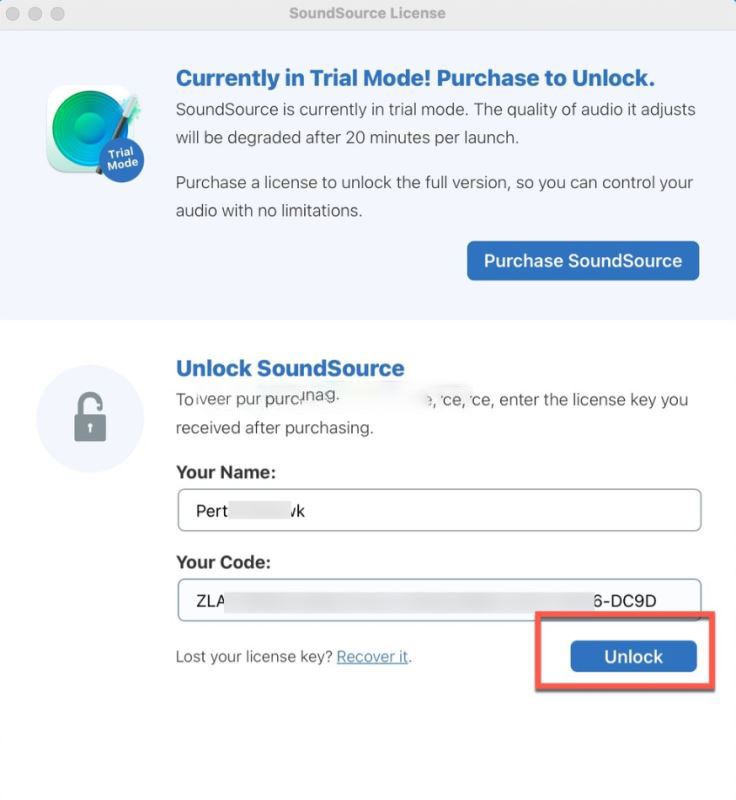Focus the Your Code license field
Viewport: 736px width, 800px height.
pyautogui.click(x=440, y=600)
